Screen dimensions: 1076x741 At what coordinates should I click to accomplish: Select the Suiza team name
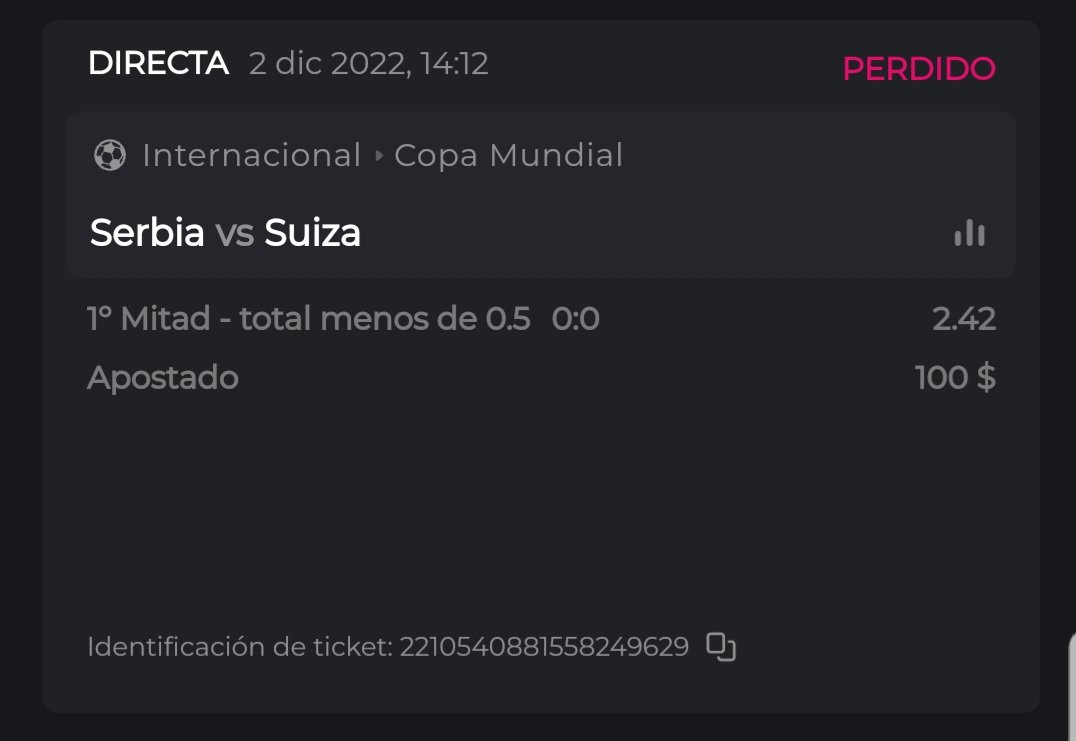point(312,233)
